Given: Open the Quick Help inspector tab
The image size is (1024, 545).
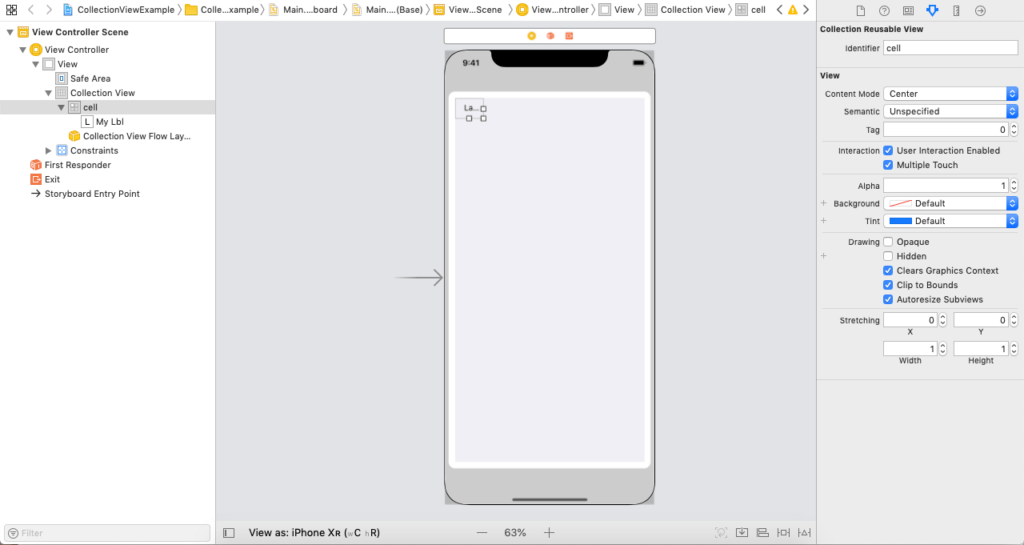Looking at the screenshot, I should 884,10.
